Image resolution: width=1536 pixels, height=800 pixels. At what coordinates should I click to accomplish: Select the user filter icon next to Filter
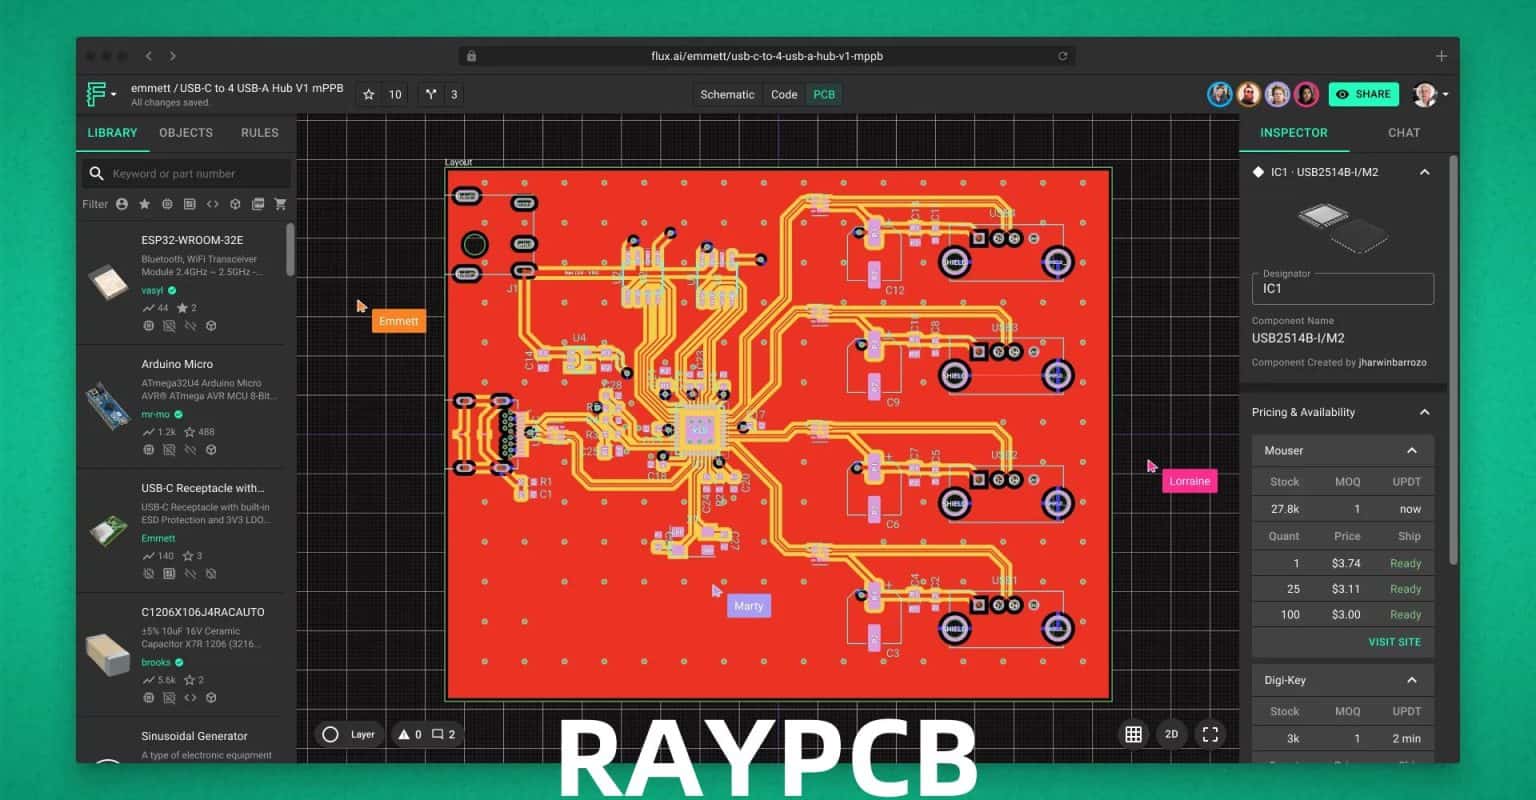coord(121,203)
